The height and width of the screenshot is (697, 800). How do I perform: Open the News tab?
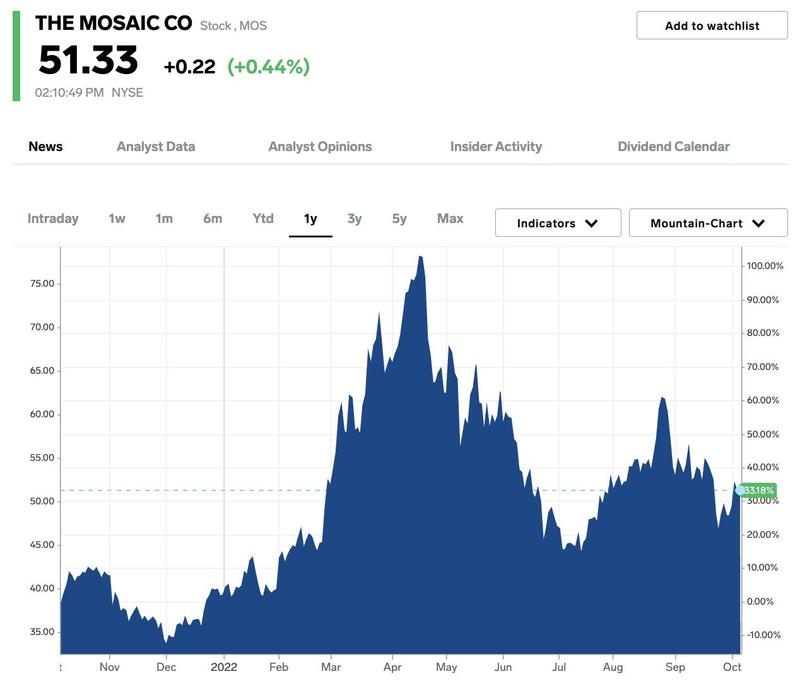(x=45, y=146)
